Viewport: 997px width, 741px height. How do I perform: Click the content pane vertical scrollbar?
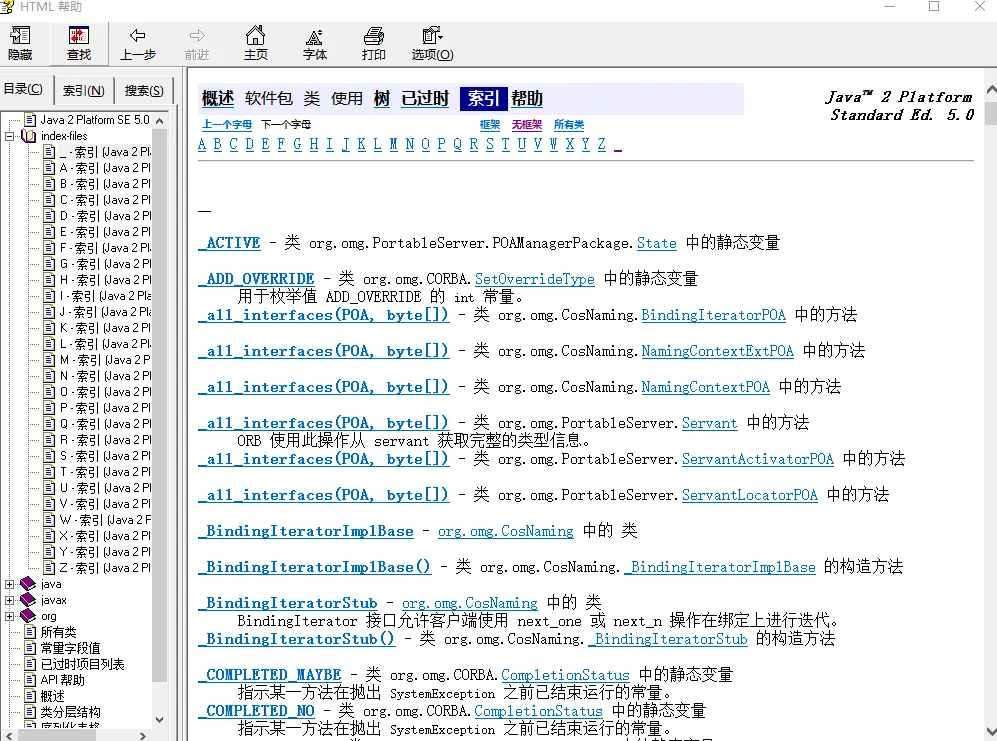[x=989, y=400]
